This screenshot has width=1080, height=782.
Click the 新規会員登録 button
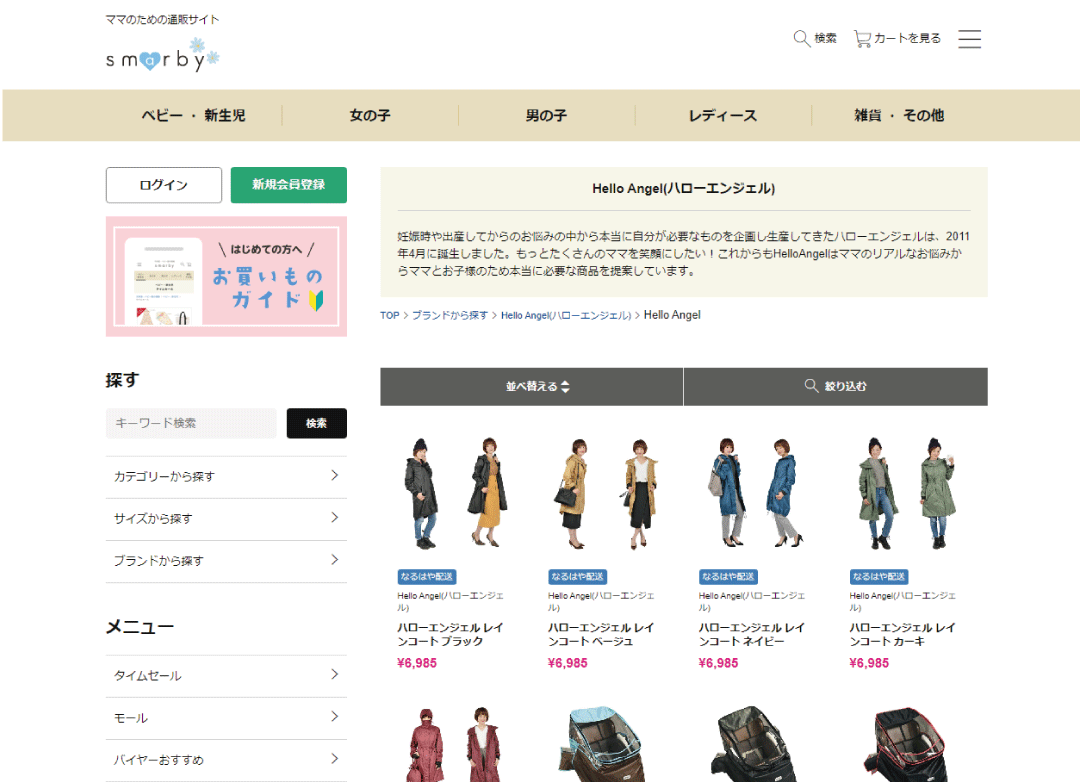pos(289,185)
